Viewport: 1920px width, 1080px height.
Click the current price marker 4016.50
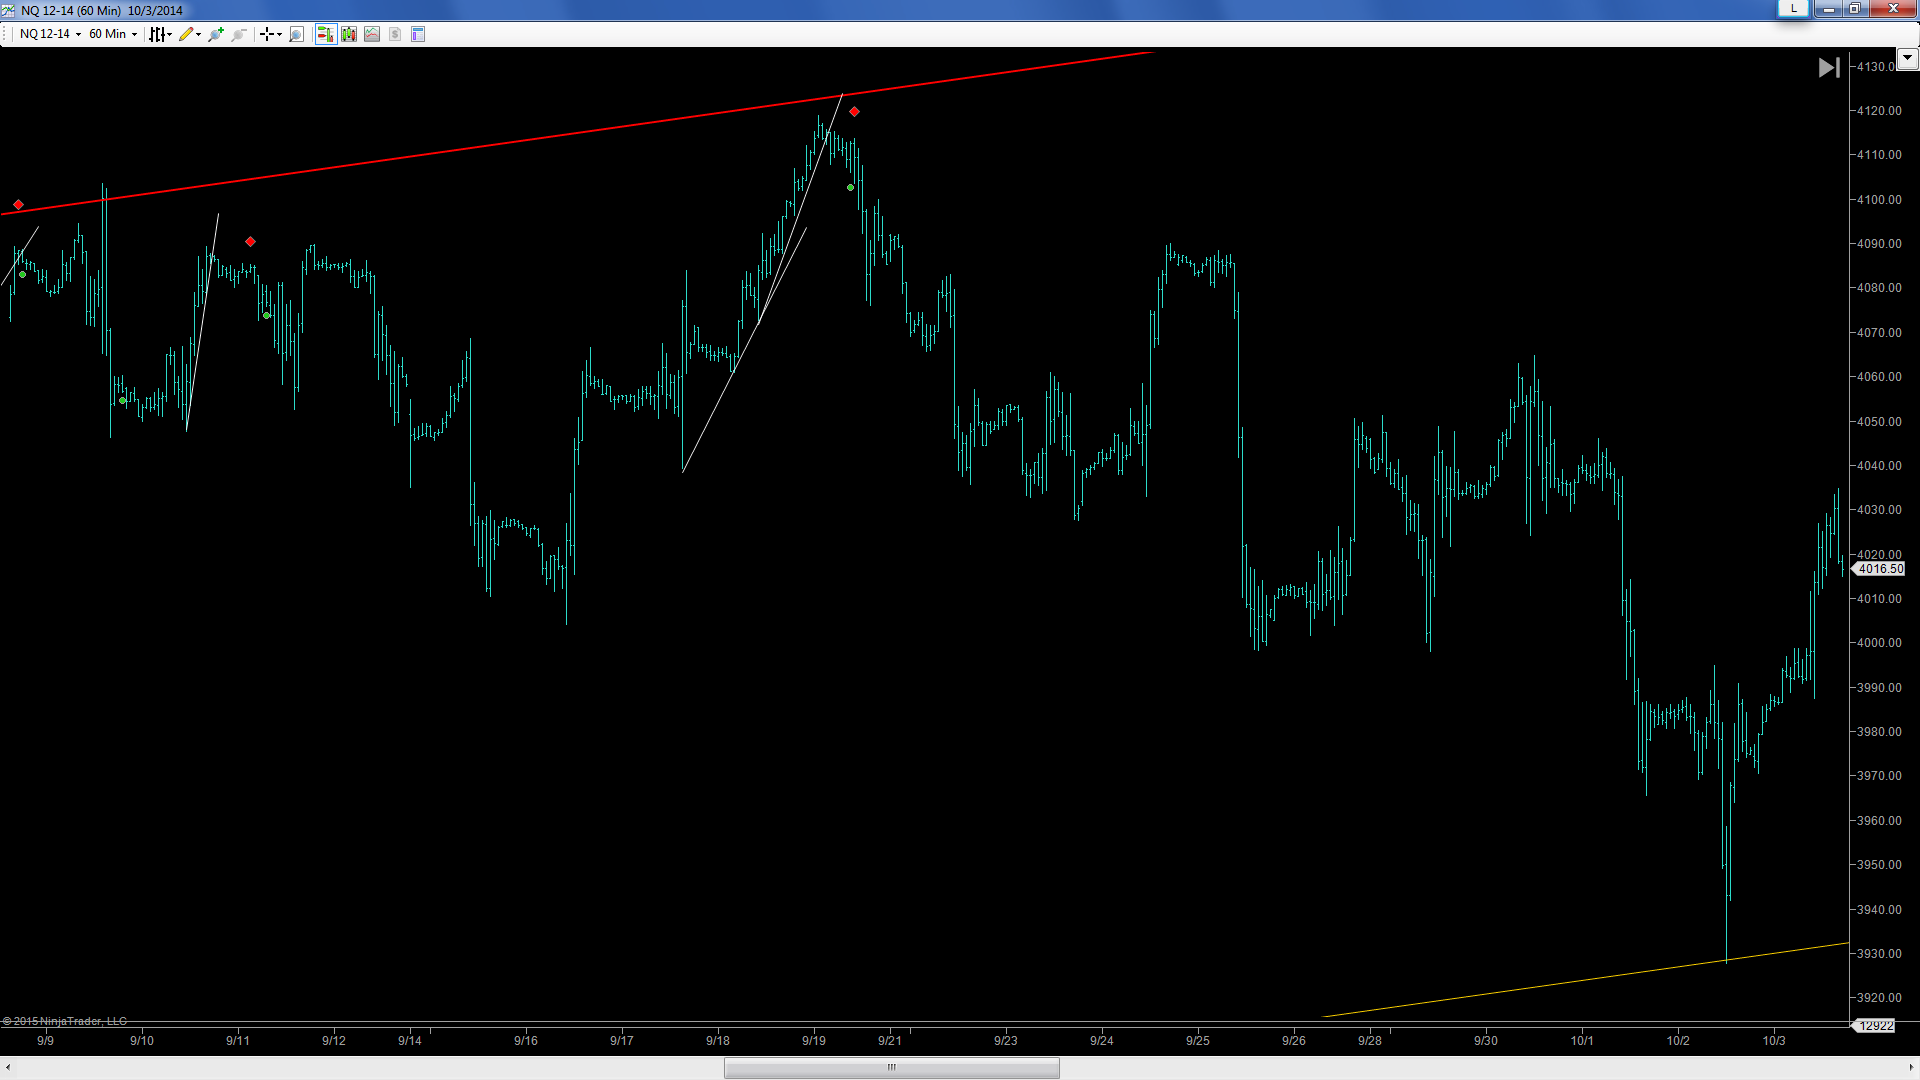tap(1880, 569)
